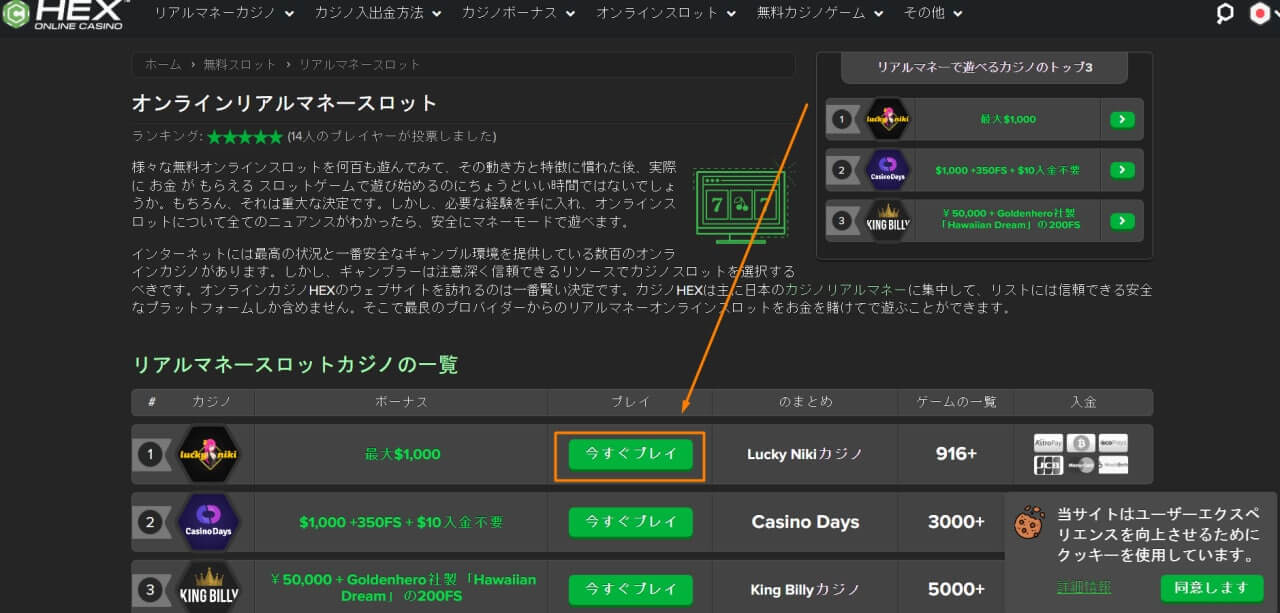This screenshot has height=613, width=1280.
Task: Click the Bitcoin payment icon
Action: (x=1080, y=443)
